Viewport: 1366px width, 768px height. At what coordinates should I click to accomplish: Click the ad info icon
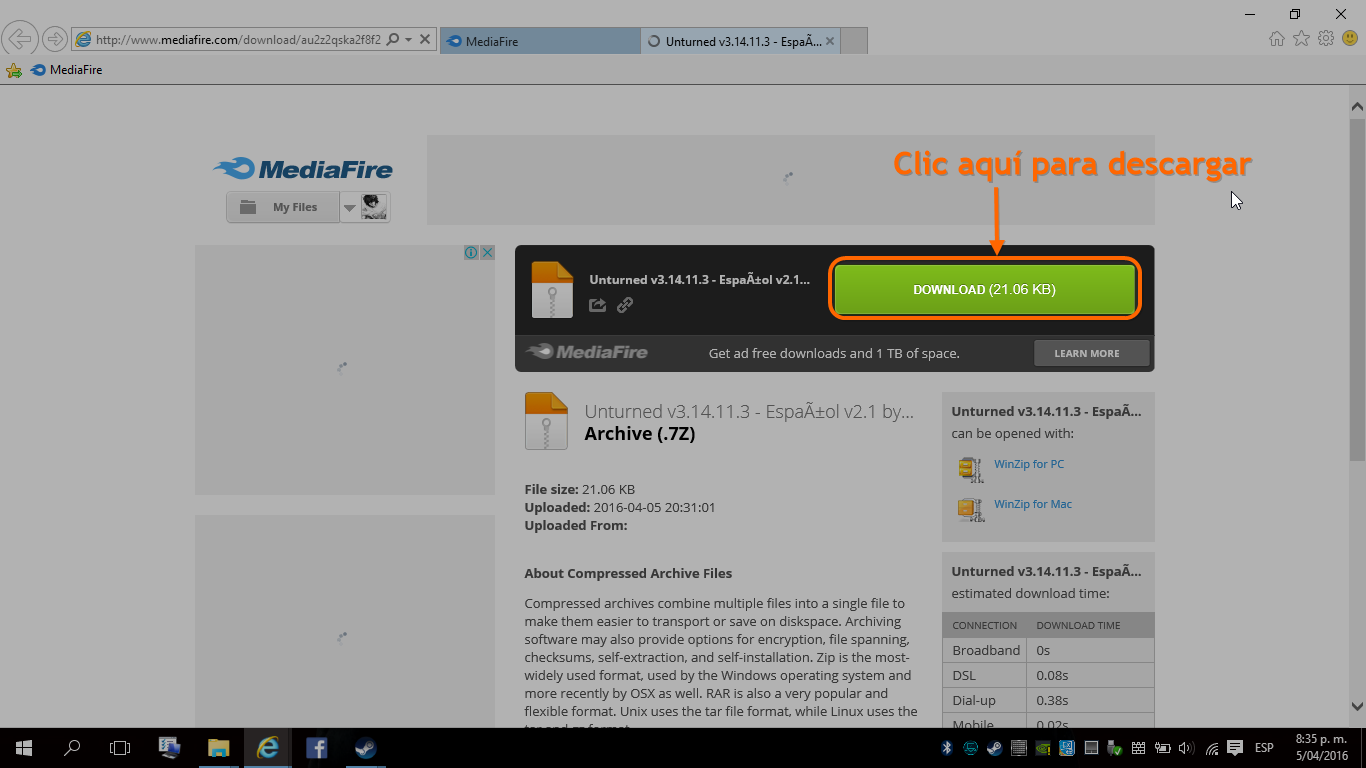[471, 253]
